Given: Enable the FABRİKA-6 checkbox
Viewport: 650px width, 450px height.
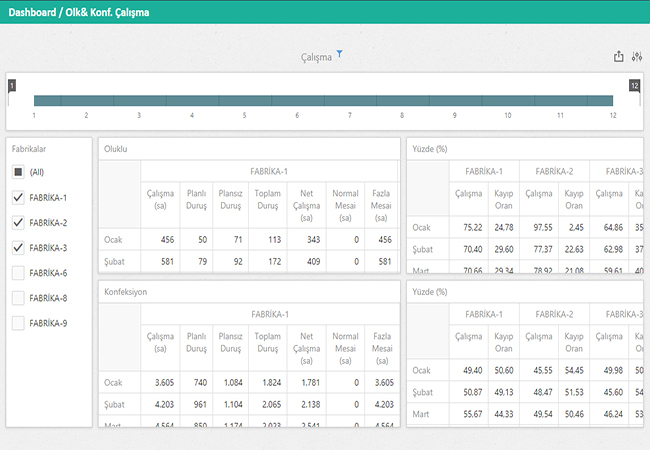Looking at the screenshot, I should coord(17,273).
